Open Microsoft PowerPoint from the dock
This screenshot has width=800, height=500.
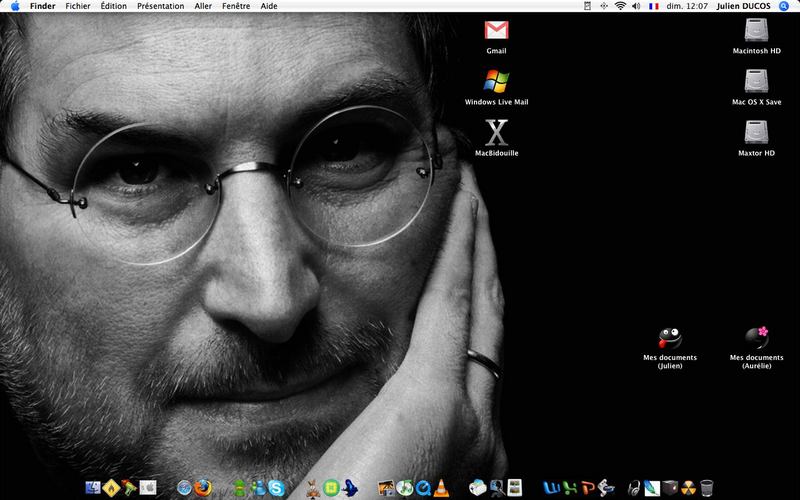[588, 488]
